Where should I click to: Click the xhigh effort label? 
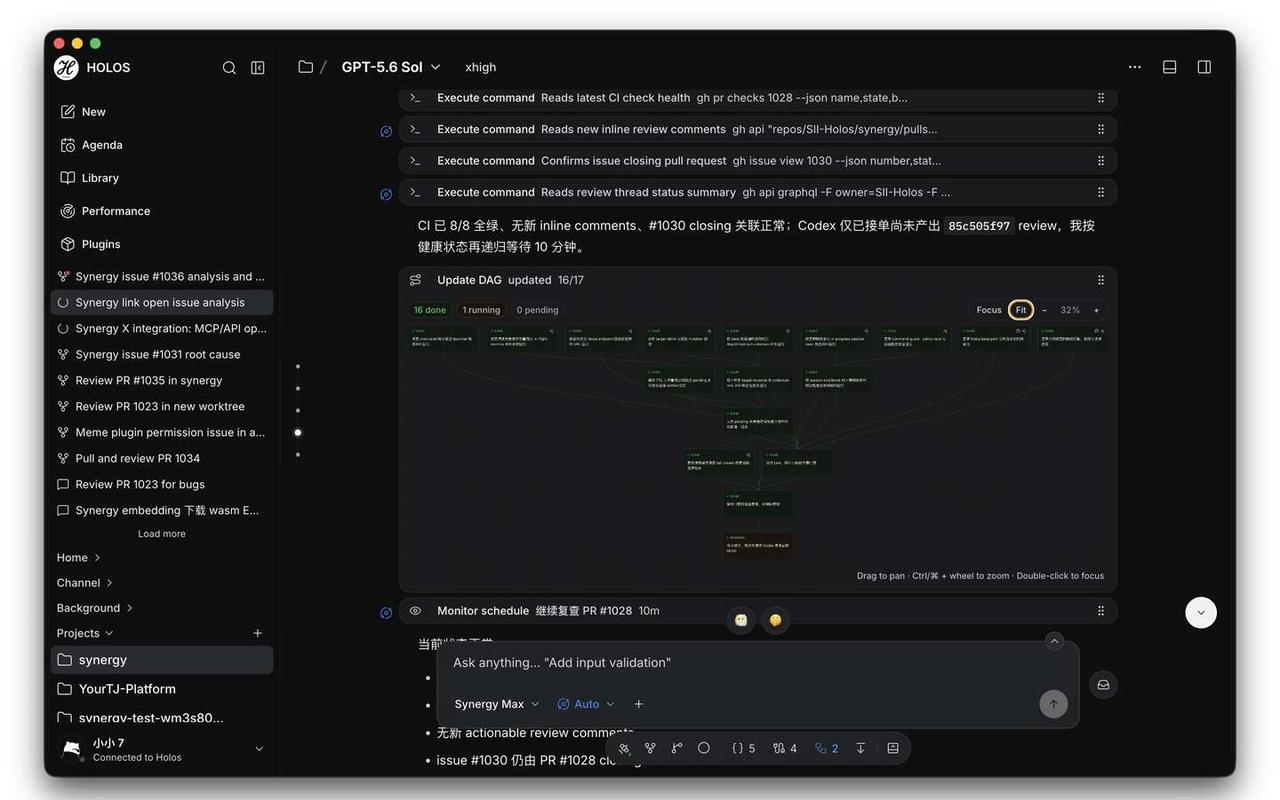tap(481, 67)
